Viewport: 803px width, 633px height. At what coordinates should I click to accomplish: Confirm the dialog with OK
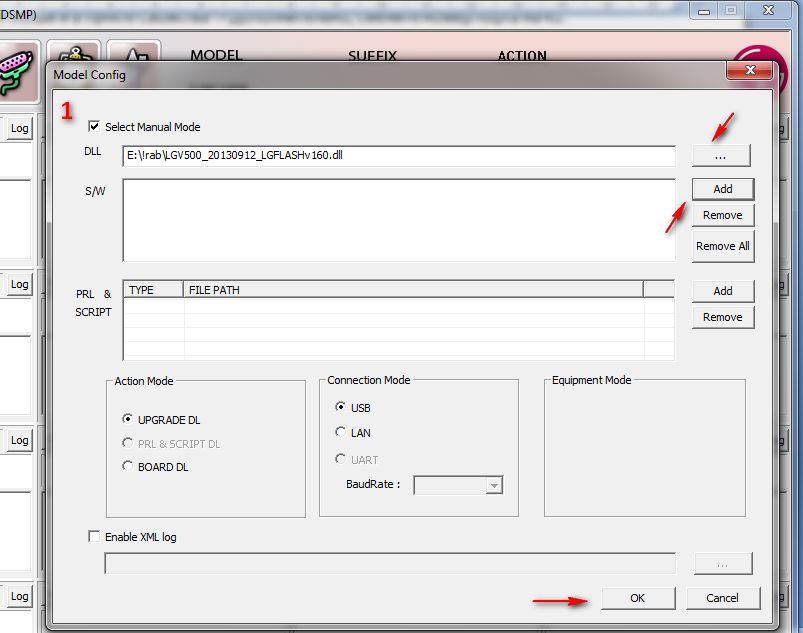pos(638,598)
